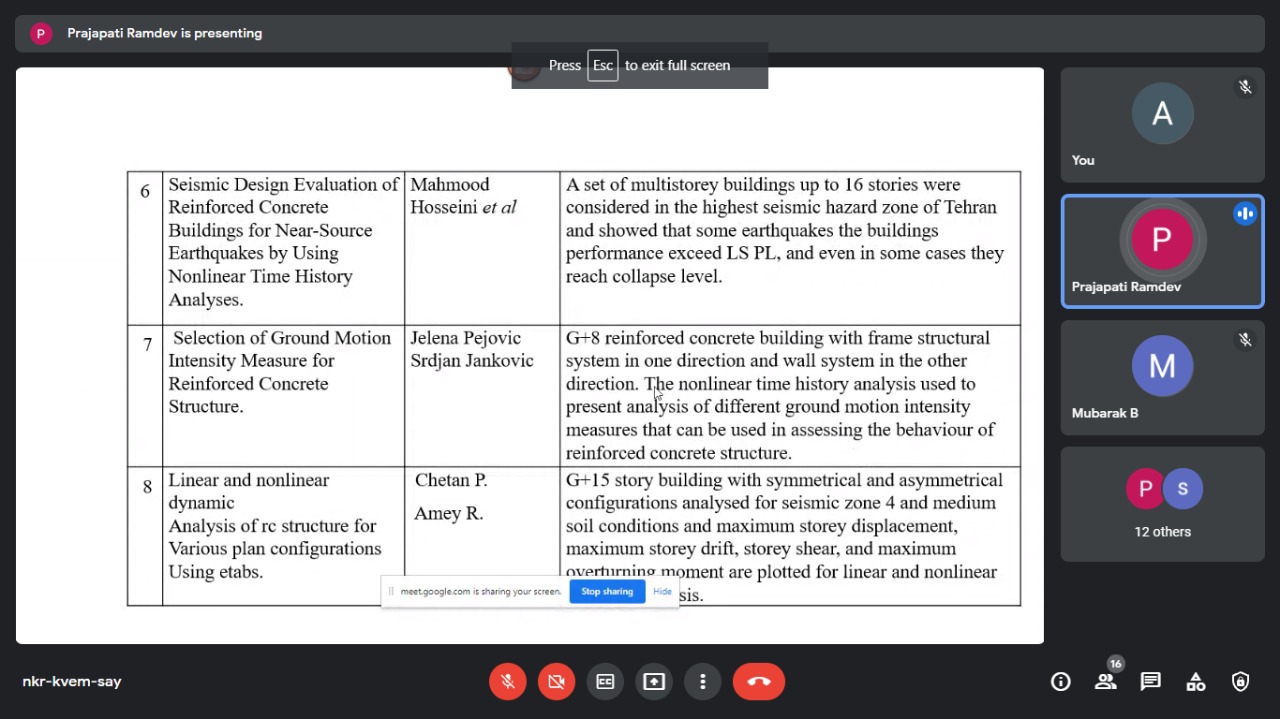
Task: Open chat with everyone
Action: click(x=1151, y=681)
